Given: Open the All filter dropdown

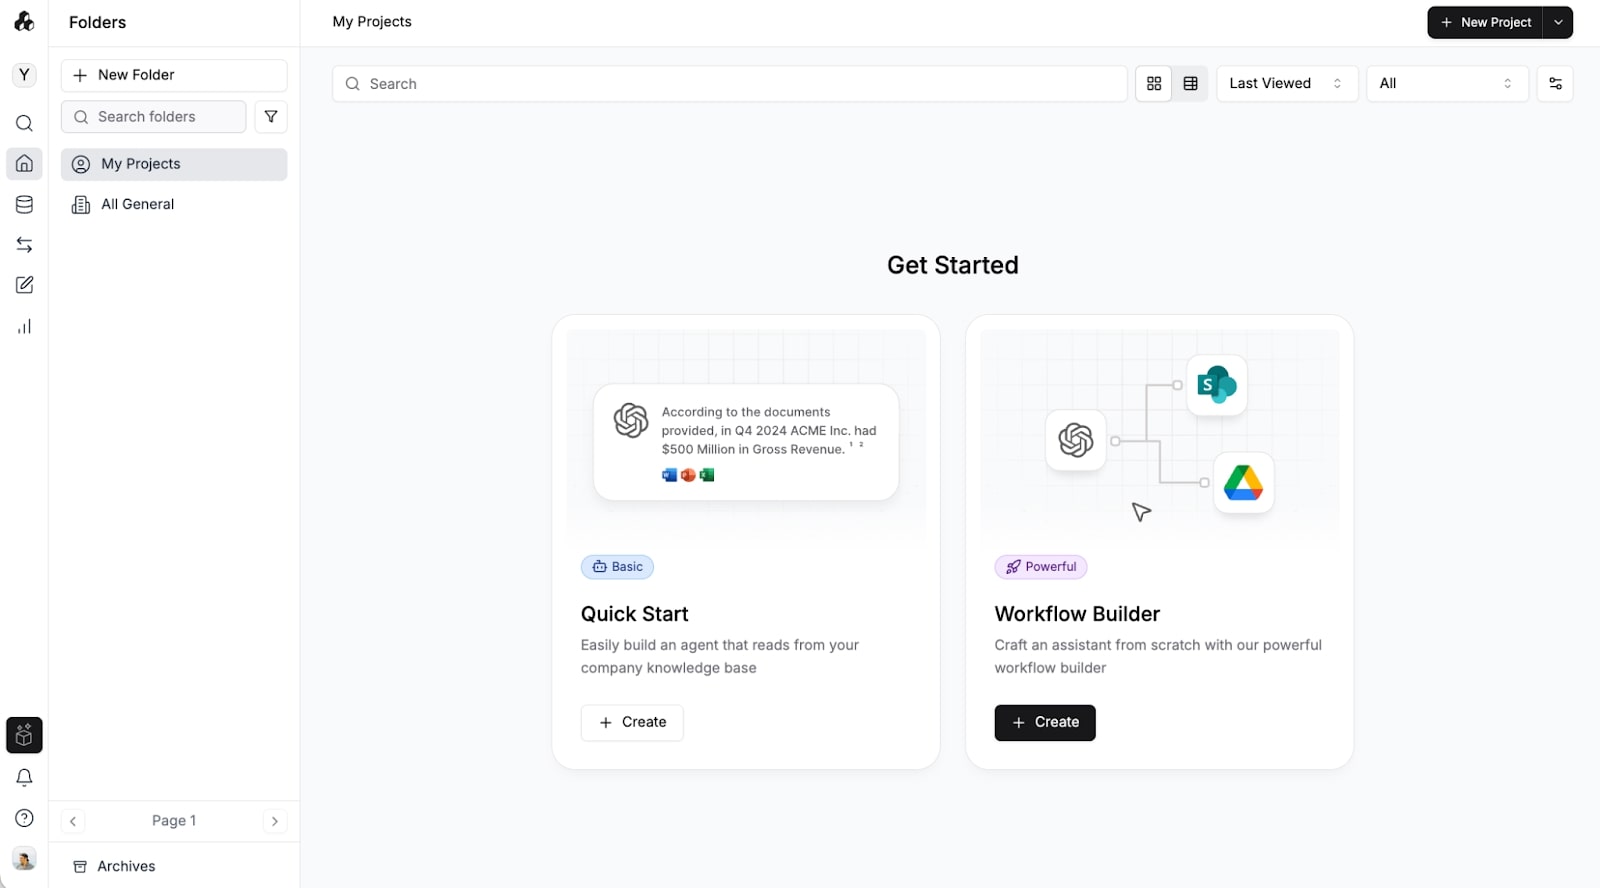Looking at the screenshot, I should pyautogui.click(x=1447, y=83).
